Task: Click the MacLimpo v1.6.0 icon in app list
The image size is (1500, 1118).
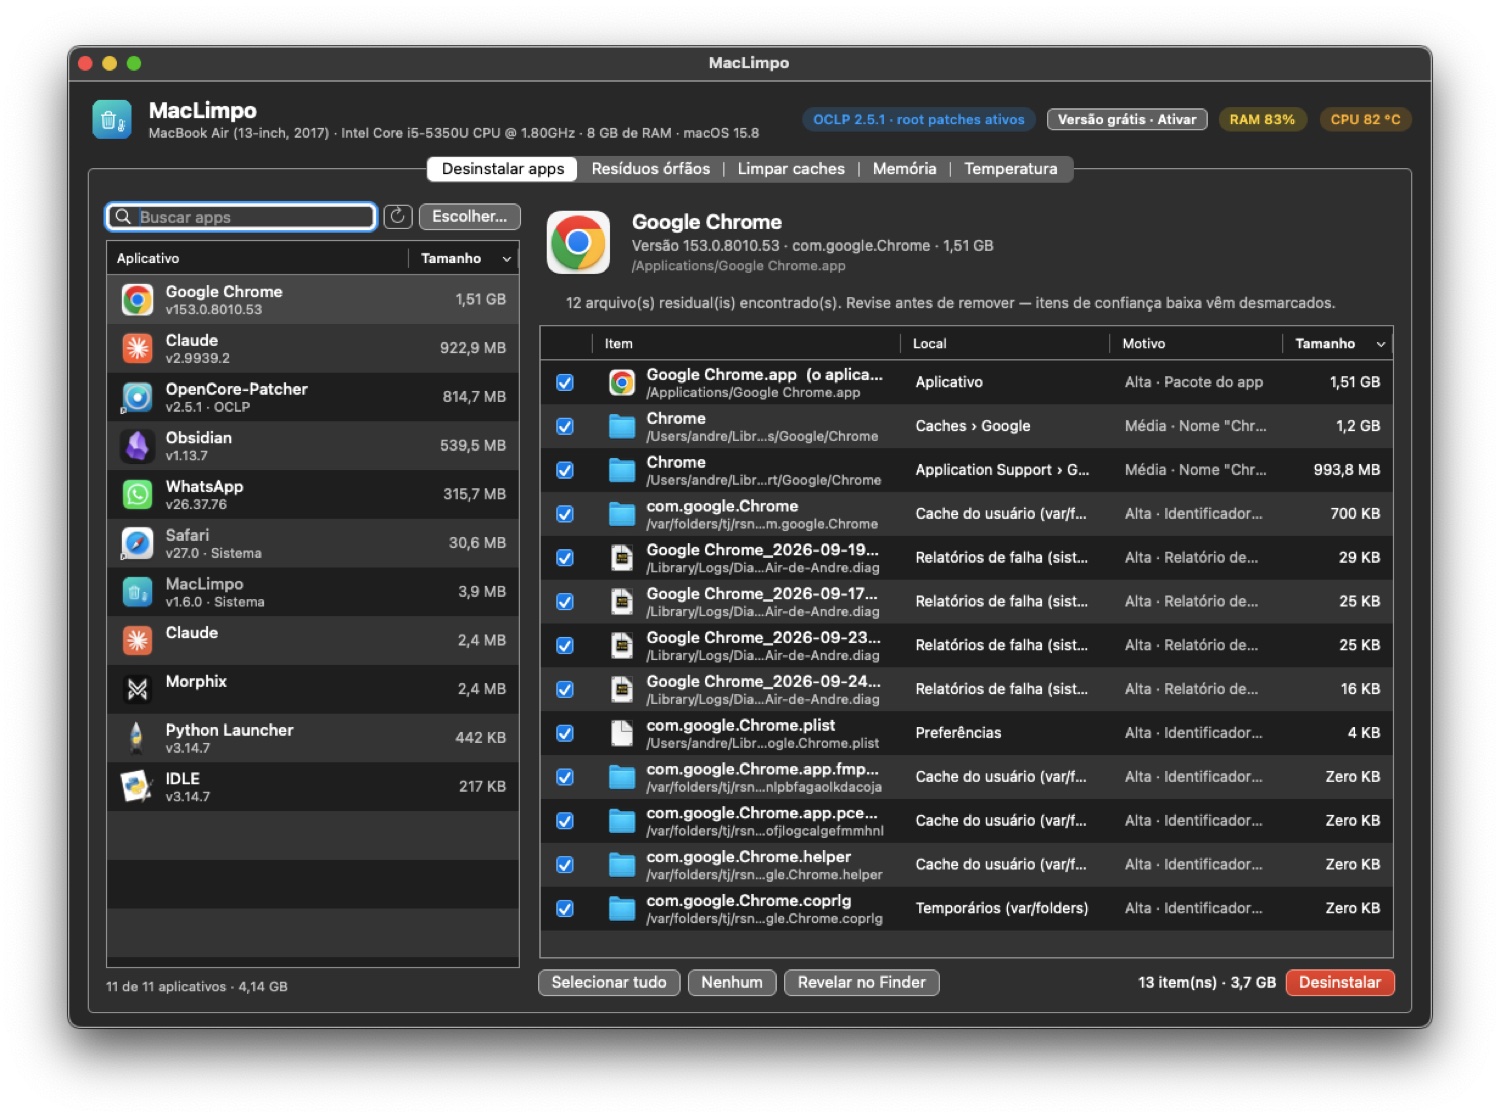Action: (x=137, y=592)
